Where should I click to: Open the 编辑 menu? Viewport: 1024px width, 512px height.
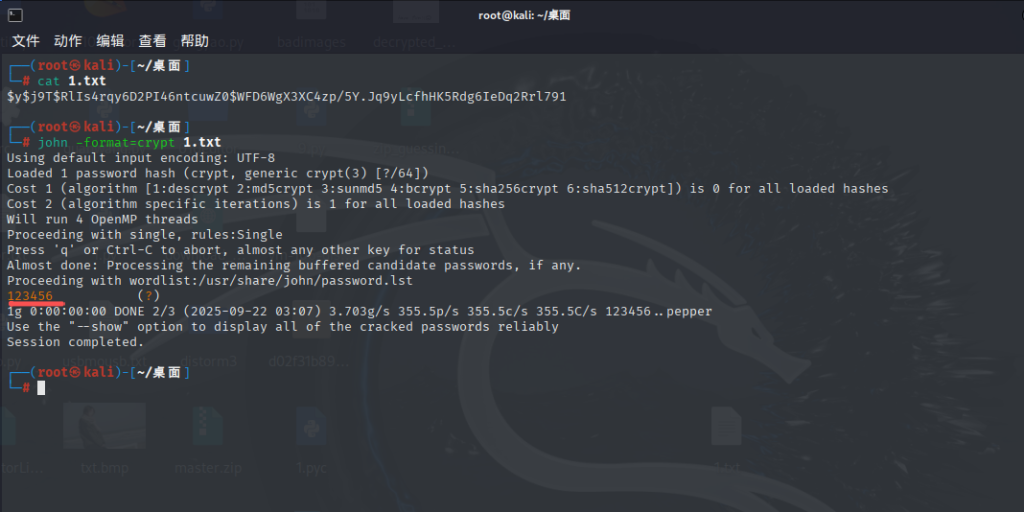pos(110,41)
